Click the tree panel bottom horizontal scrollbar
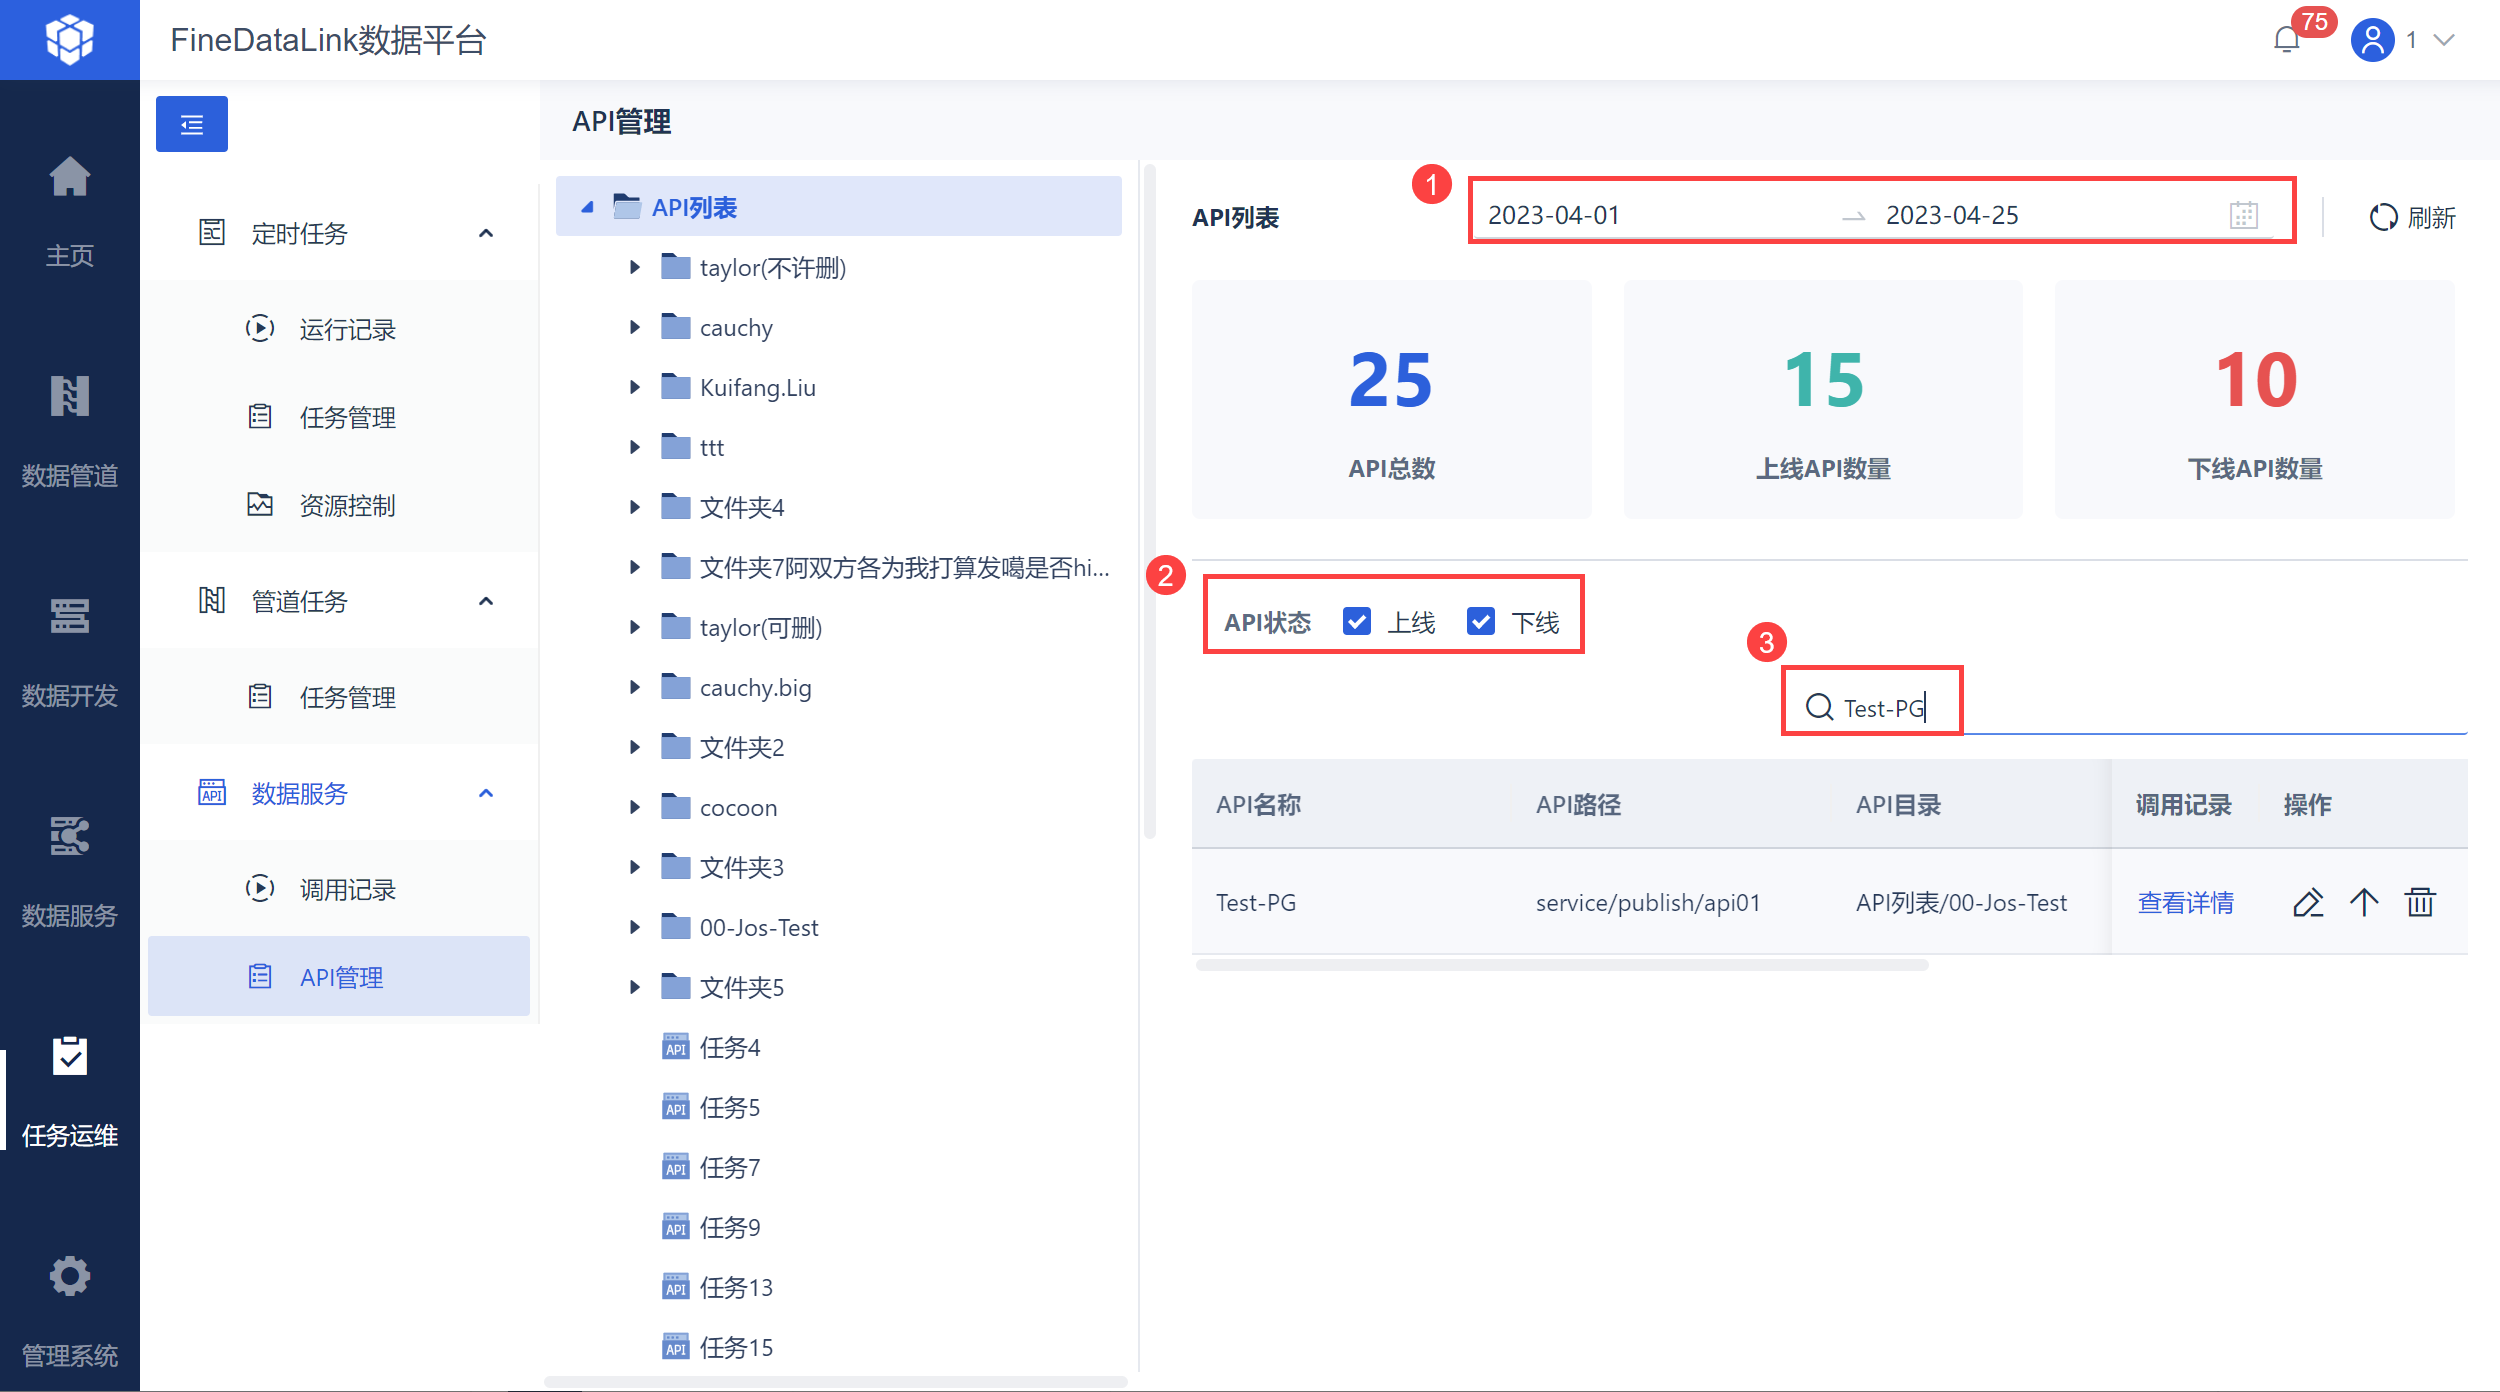2500x1392 pixels. [836, 1381]
